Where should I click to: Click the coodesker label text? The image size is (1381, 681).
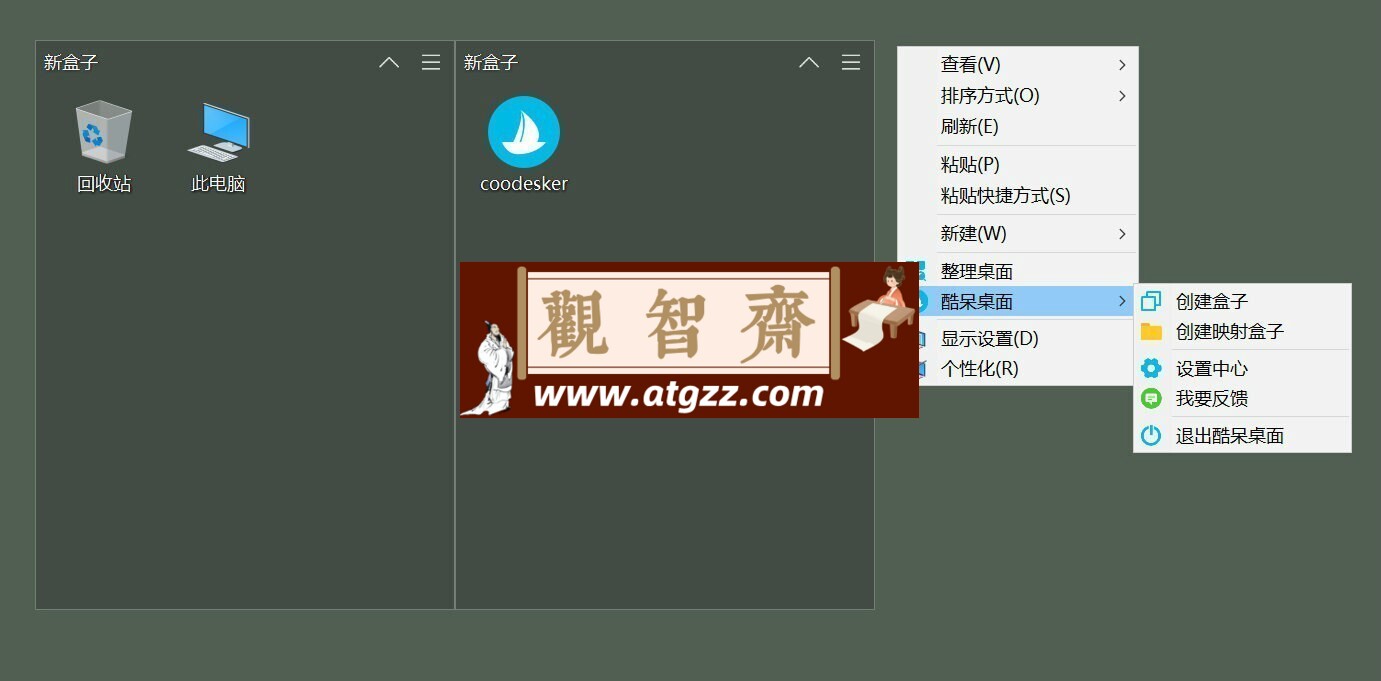[x=524, y=184]
